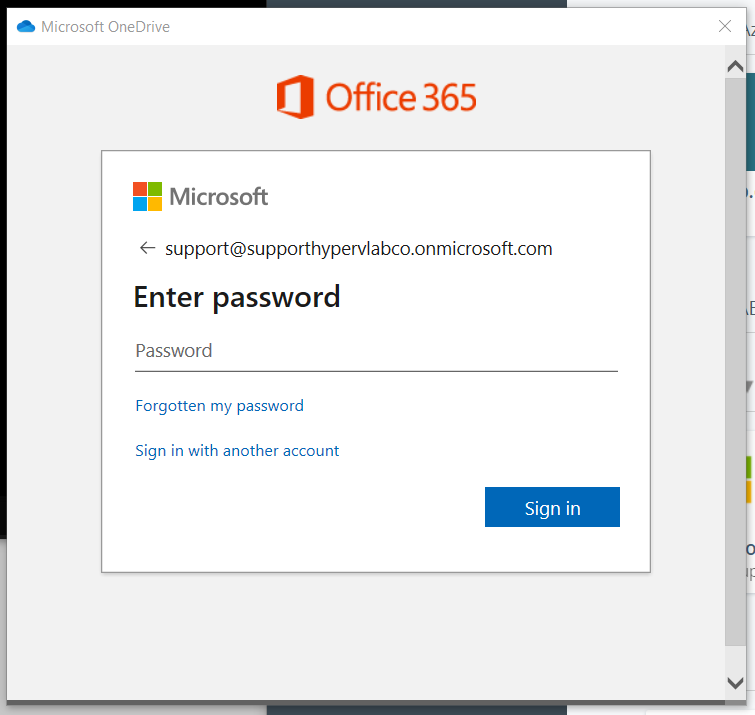Viewport: 755px width, 715px height.
Task: Click the scrollbar track below the thumb
Action: pos(735,658)
